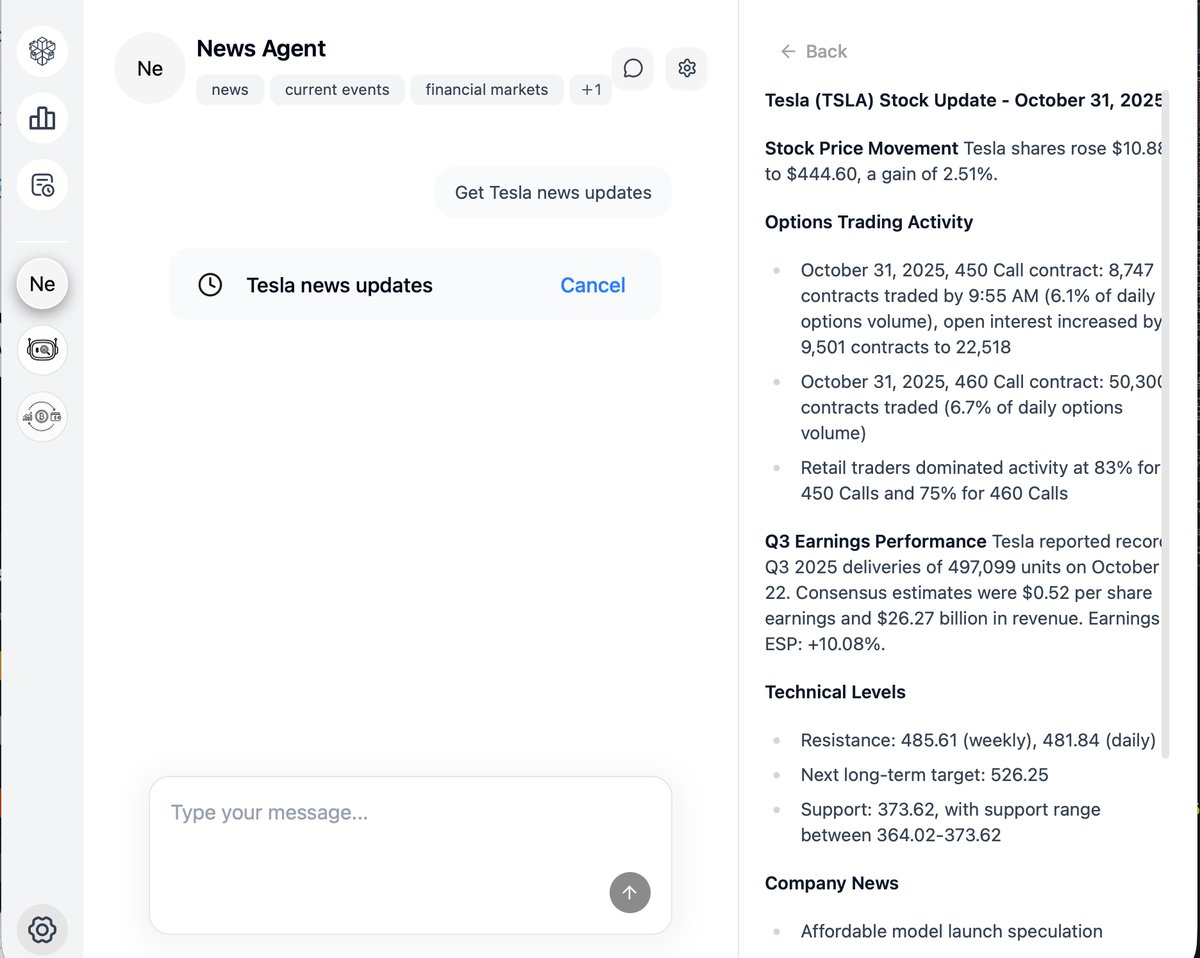Select the financial markets tag
The height and width of the screenshot is (958, 1200).
[x=486, y=89]
